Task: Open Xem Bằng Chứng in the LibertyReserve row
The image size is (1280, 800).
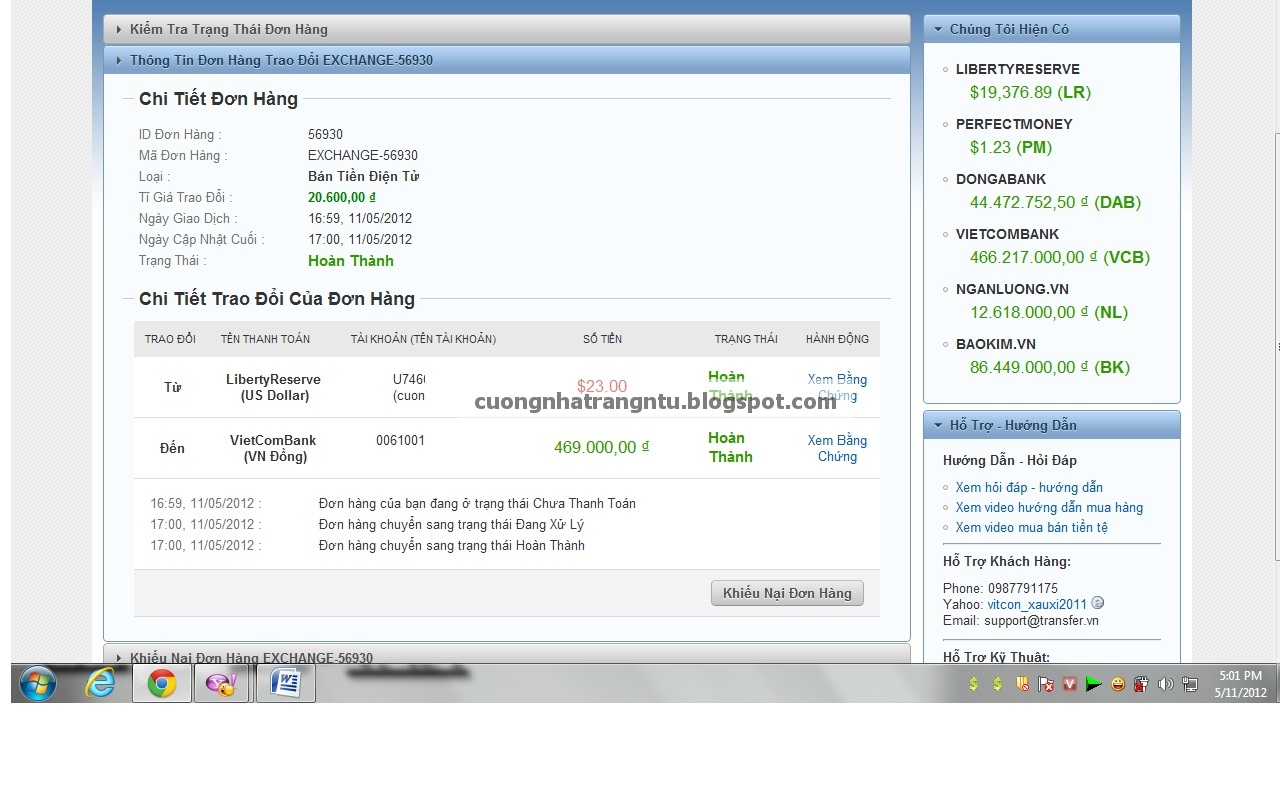Action: click(837, 387)
